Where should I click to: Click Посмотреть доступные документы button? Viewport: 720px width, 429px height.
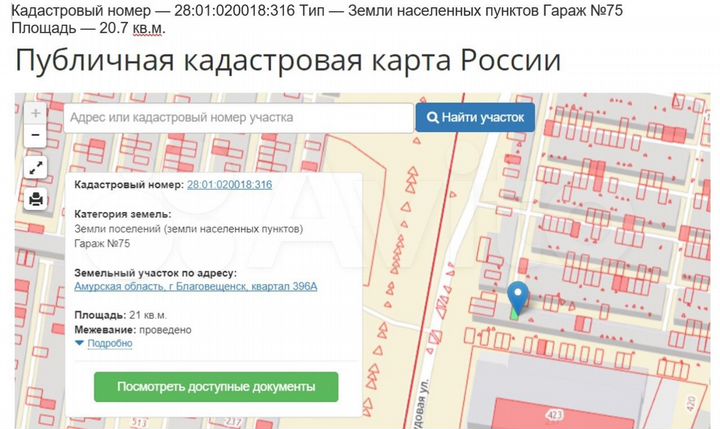coord(216,387)
